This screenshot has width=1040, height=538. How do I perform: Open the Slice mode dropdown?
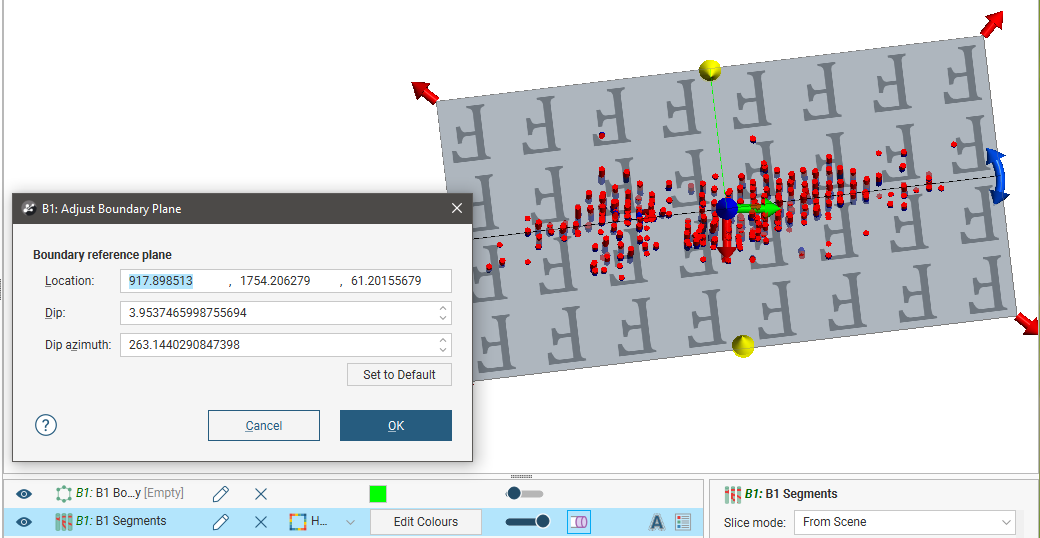(x=904, y=522)
